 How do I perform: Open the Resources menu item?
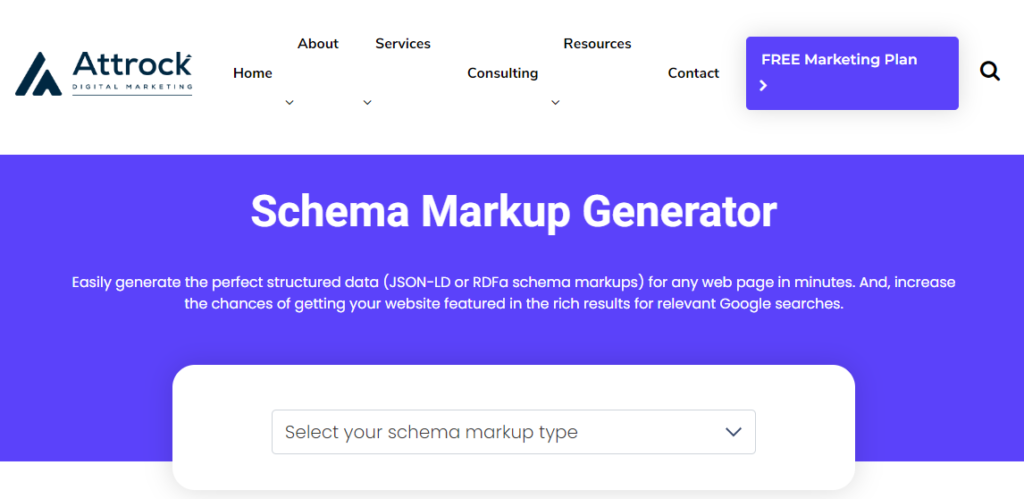[x=597, y=44]
